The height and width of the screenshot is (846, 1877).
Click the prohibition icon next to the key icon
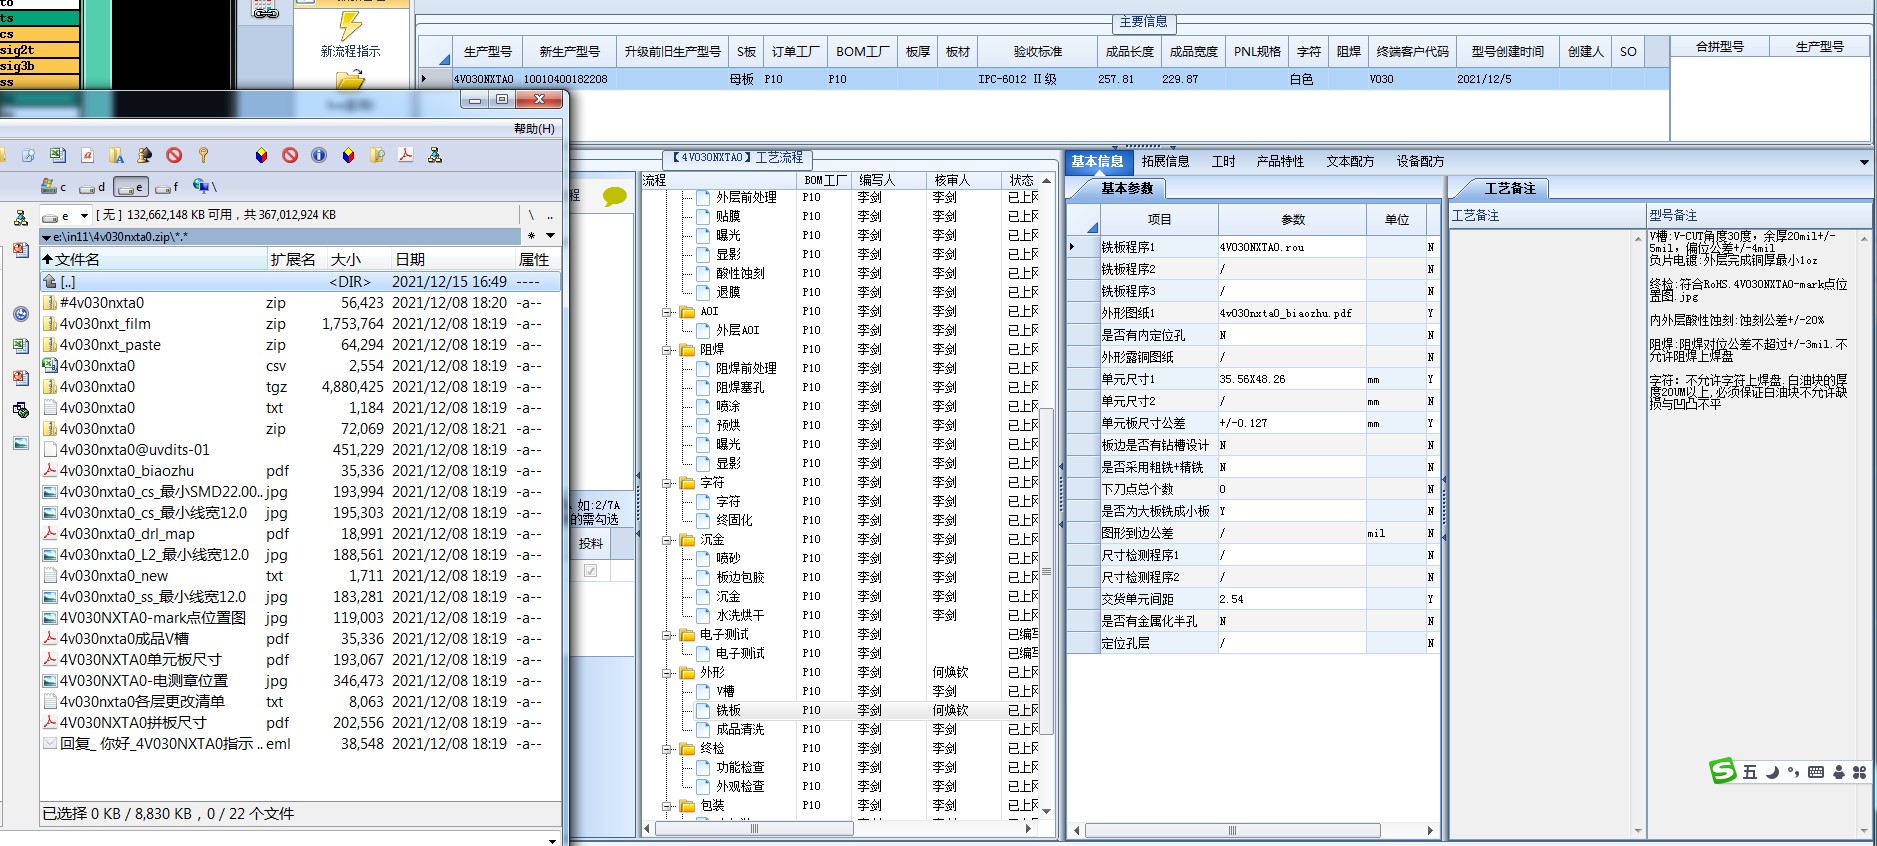pyautogui.click(x=174, y=155)
